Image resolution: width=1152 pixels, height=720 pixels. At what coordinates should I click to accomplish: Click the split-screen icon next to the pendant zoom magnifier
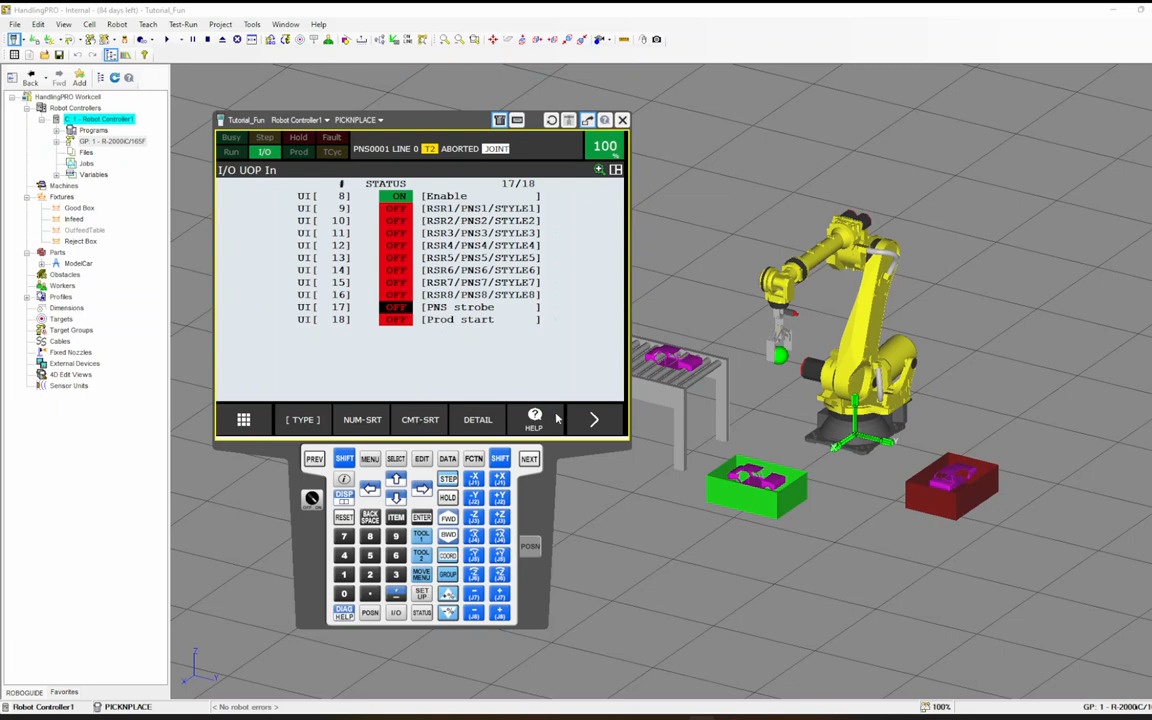pyautogui.click(x=617, y=168)
